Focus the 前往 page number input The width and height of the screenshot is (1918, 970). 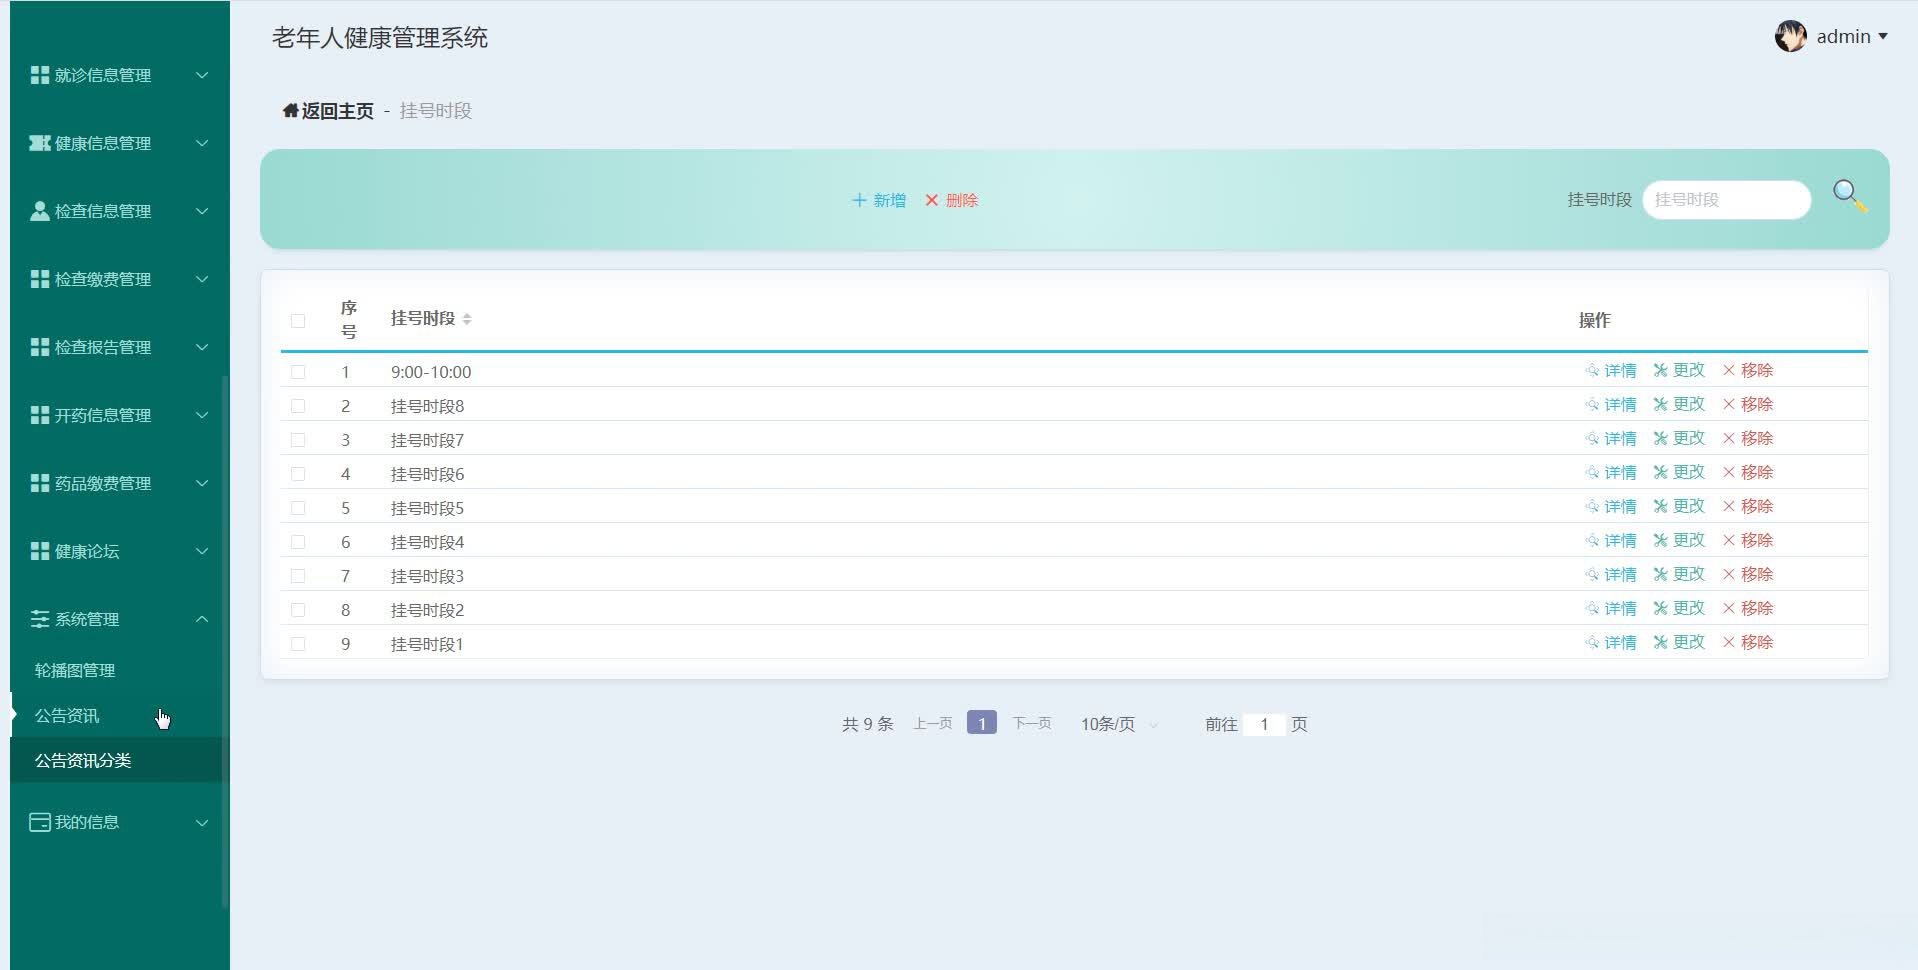[1264, 724]
